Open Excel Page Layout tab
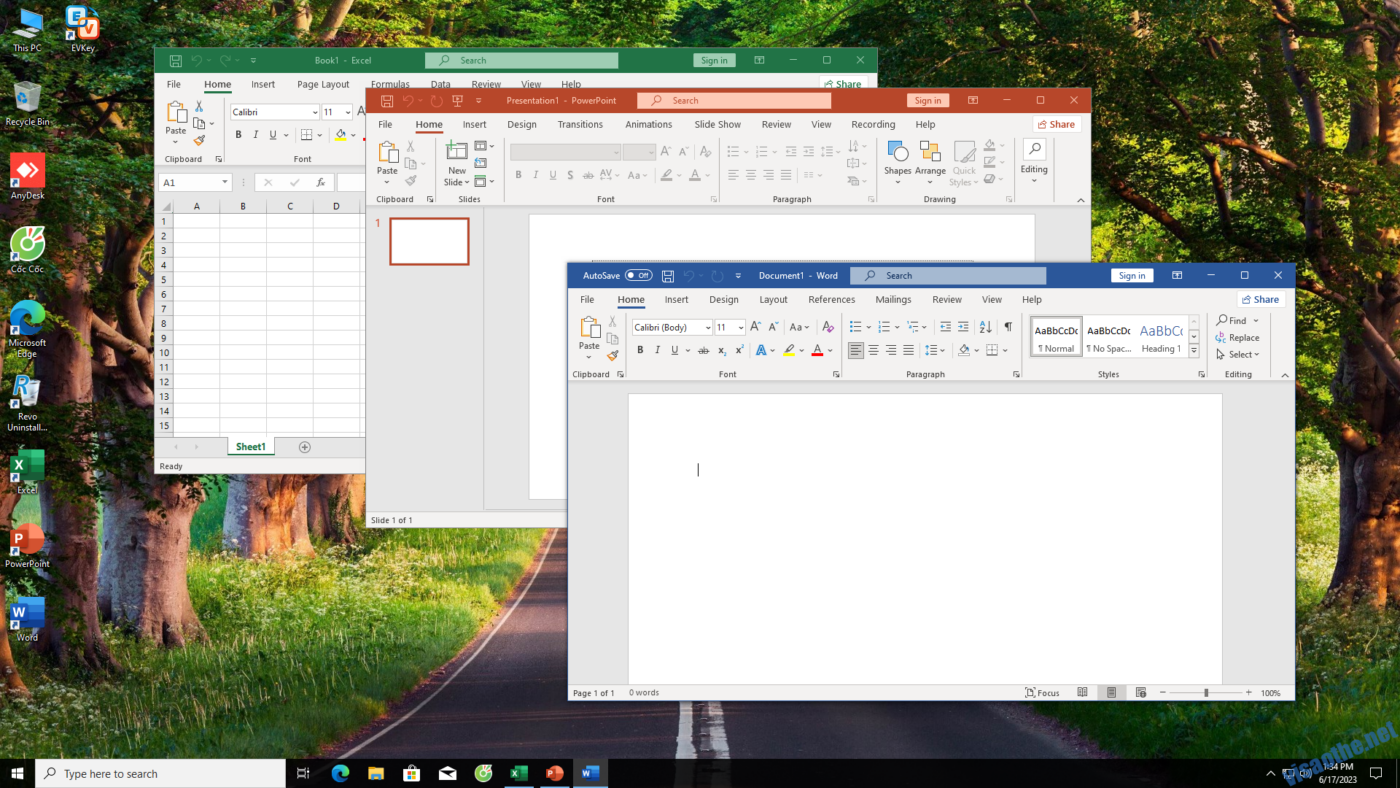 323,85
